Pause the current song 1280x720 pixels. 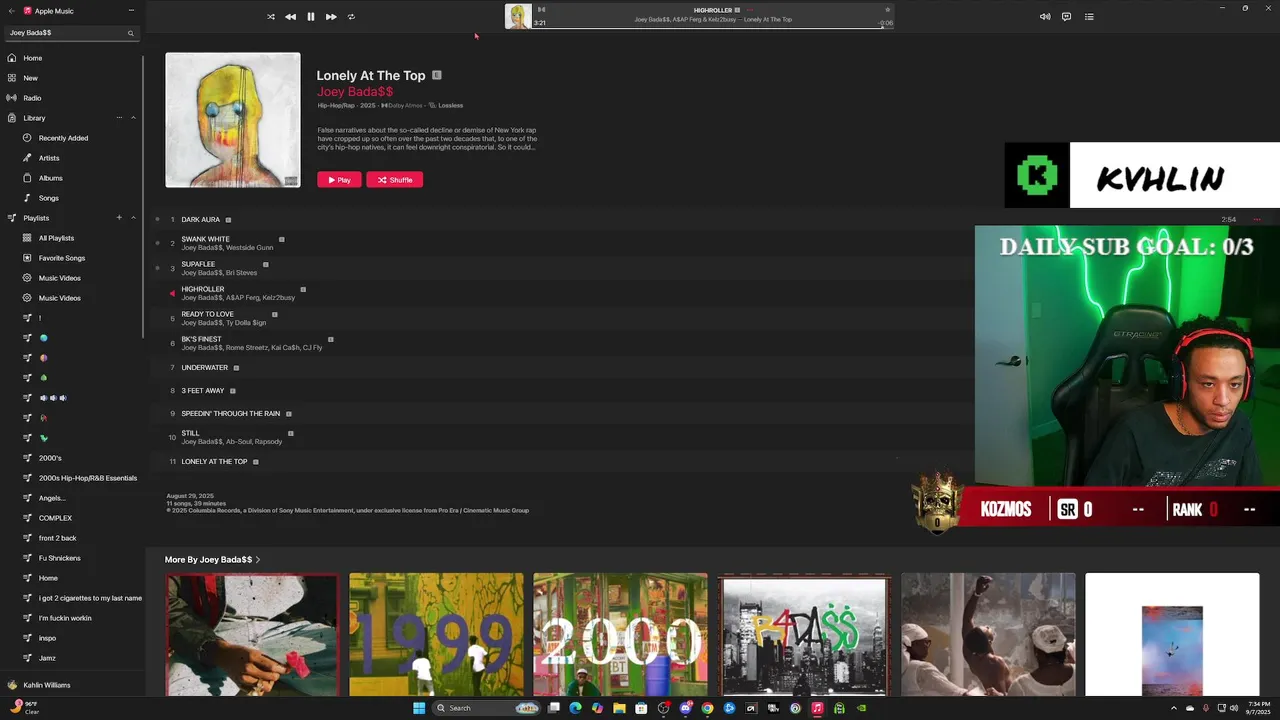pyautogui.click(x=311, y=17)
